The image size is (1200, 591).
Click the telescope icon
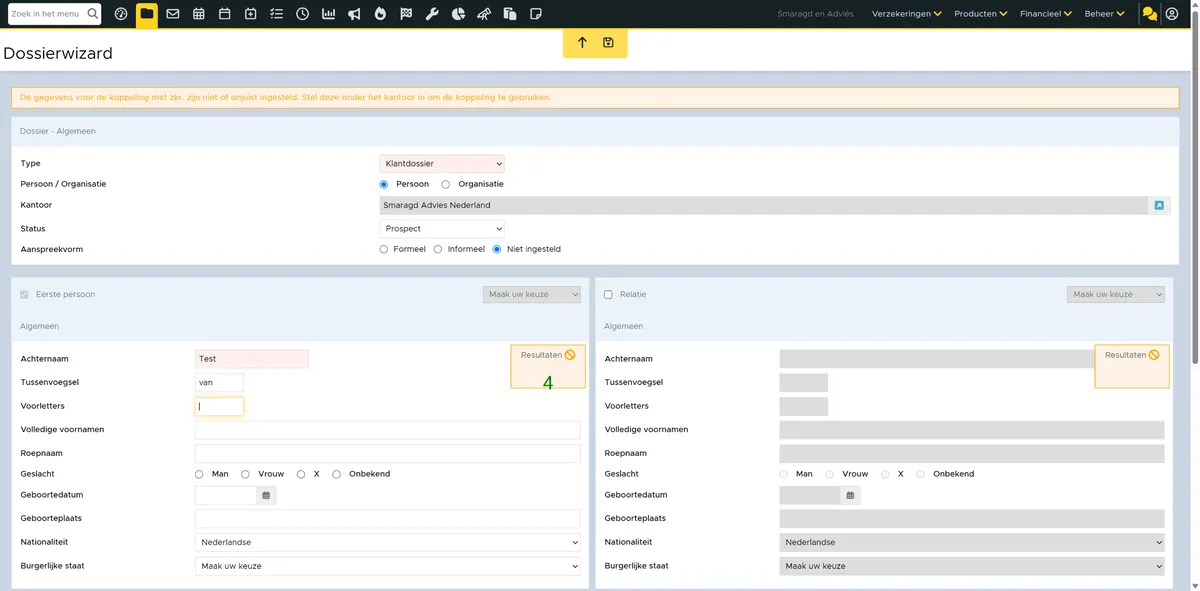(484, 14)
